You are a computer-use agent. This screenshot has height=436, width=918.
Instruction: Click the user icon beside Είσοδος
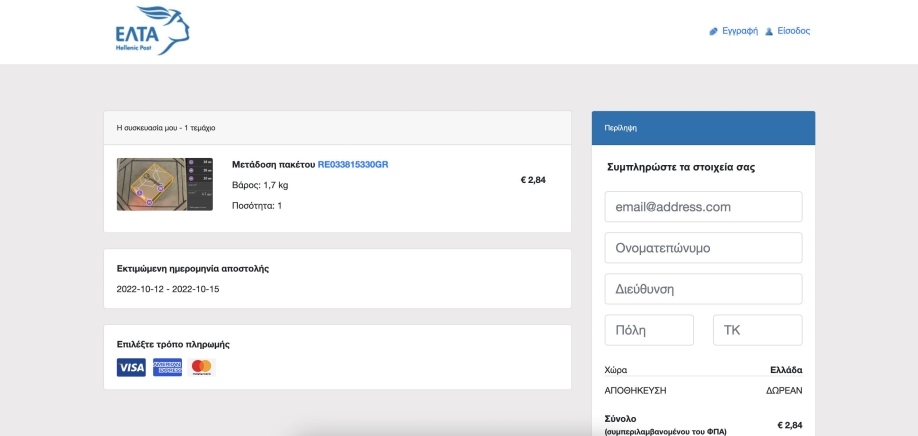coord(769,31)
